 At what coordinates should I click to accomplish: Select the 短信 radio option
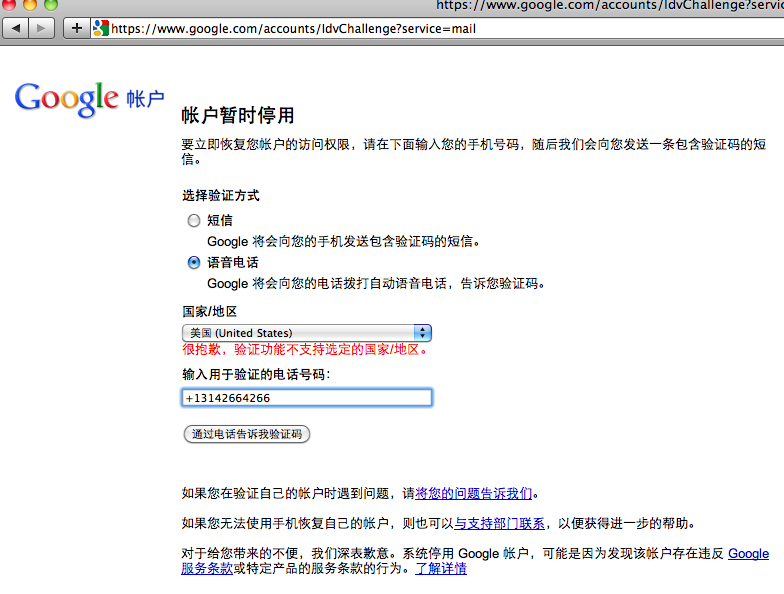pos(194,220)
